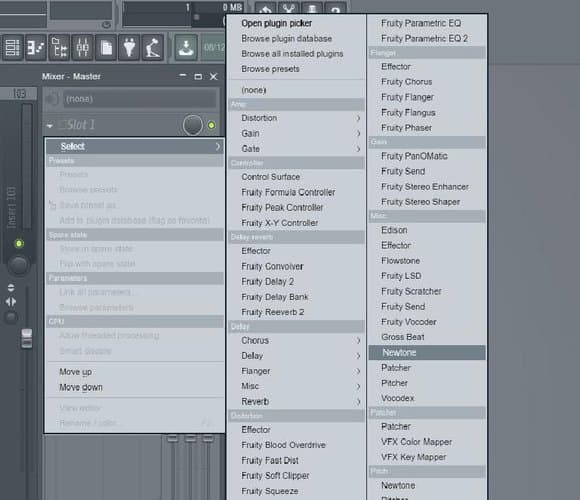The width and height of the screenshot is (580, 500).
Task: Click the Slot 1 mix level knob
Action: click(193, 125)
